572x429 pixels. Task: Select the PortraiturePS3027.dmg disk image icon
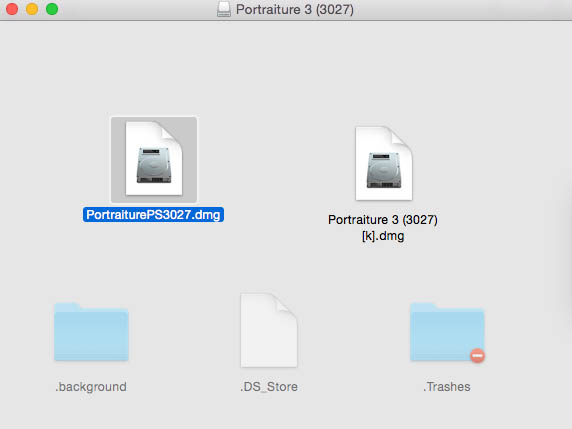[x=154, y=159]
